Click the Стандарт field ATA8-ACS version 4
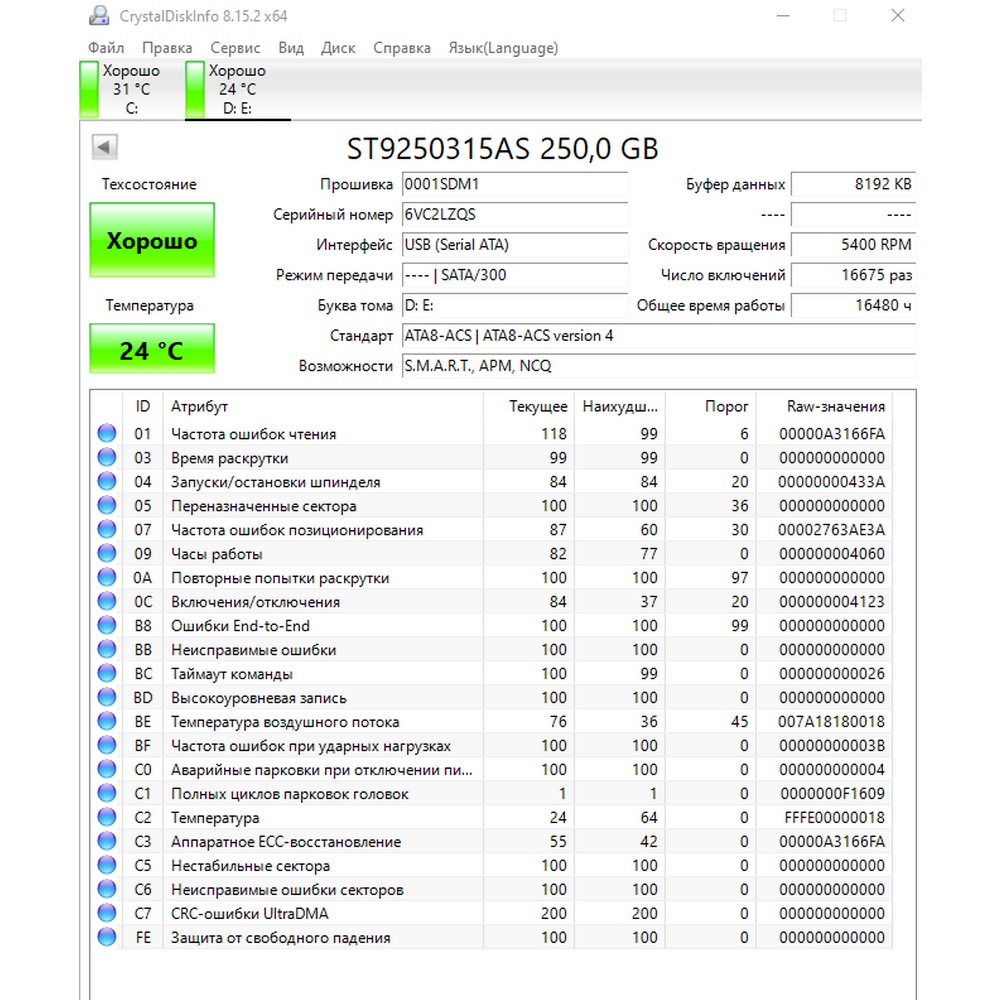The image size is (1000, 1000). (x=659, y=336)
